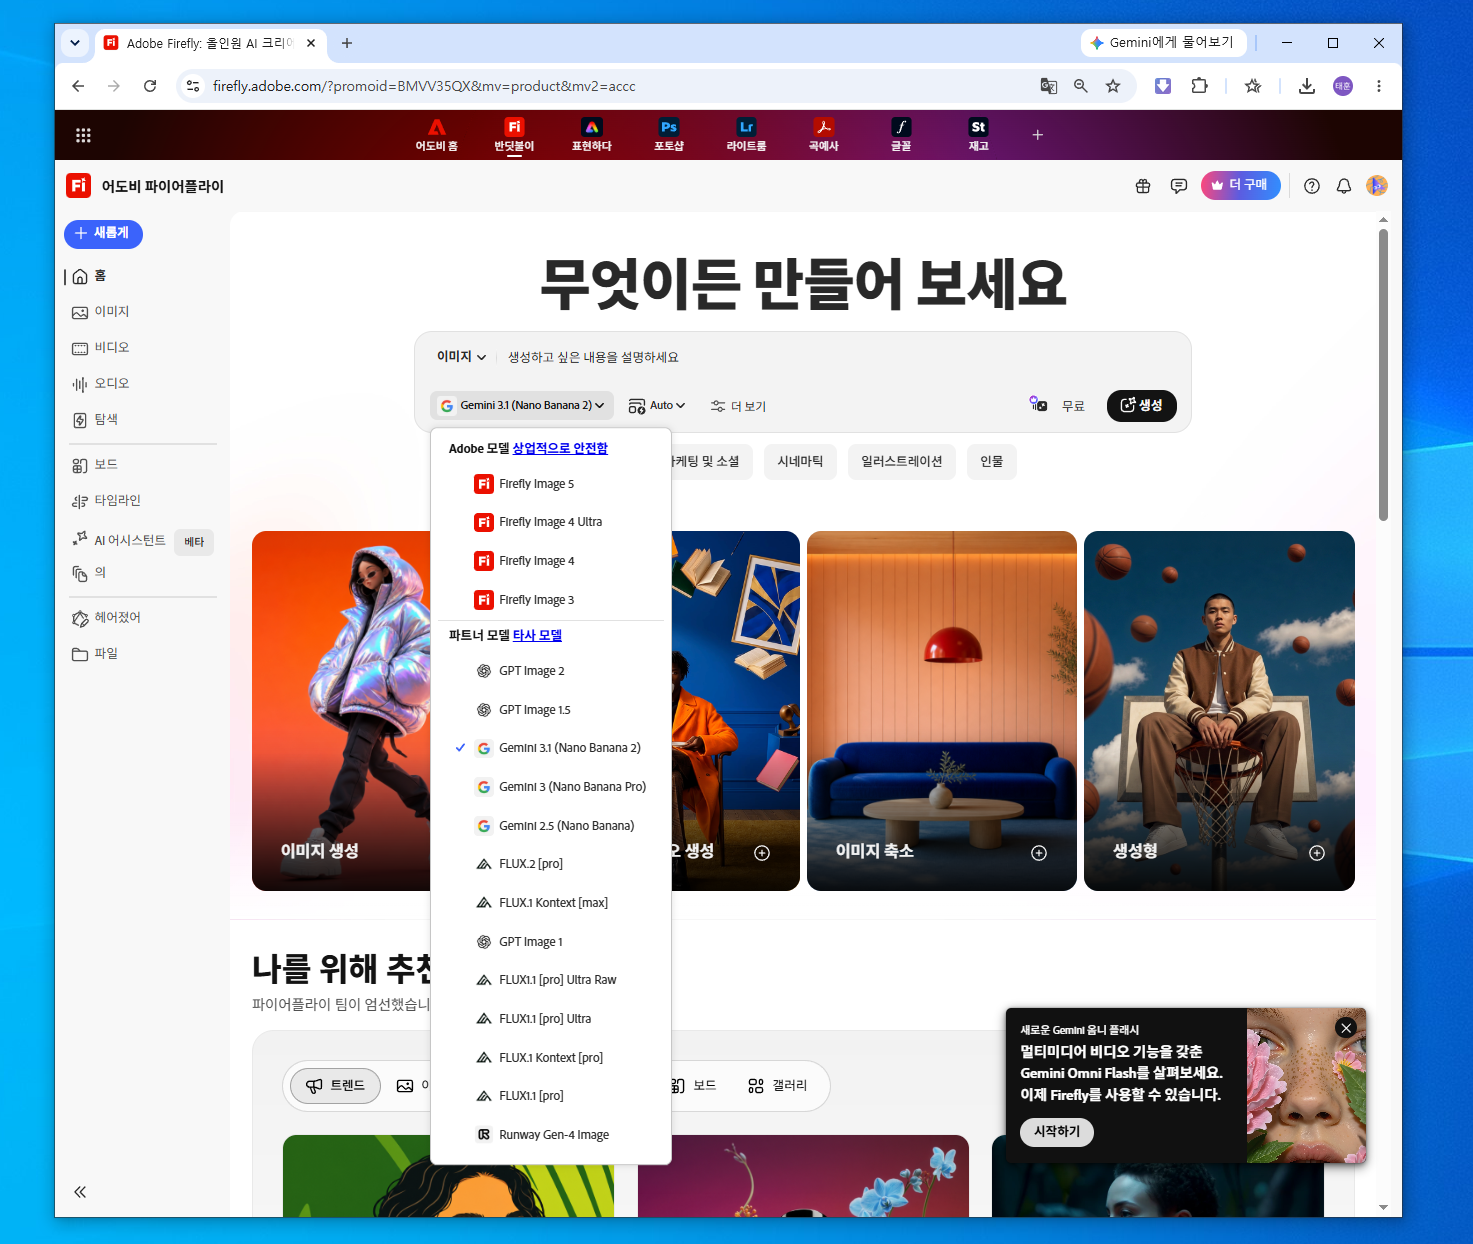The width and height of the screenshot is (1473, 1244).
Task: Open 보드 in the left sidebar
Action: (x=95, y=465)
